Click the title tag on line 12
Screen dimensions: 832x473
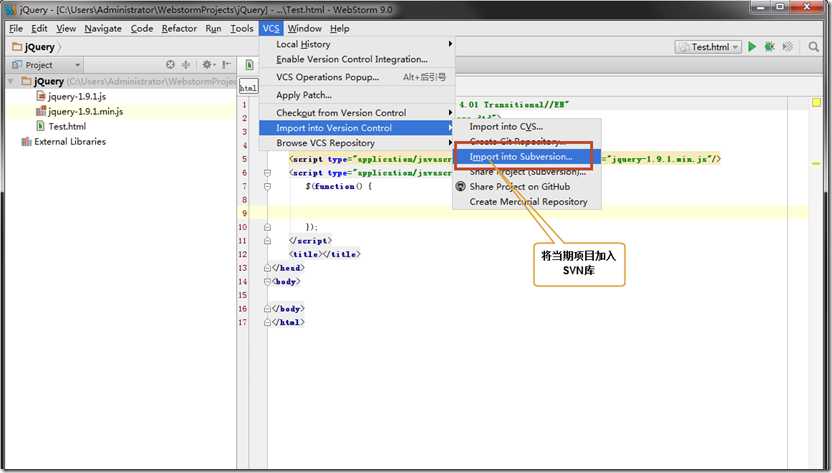pyautogui.click(x=324, y=254)
